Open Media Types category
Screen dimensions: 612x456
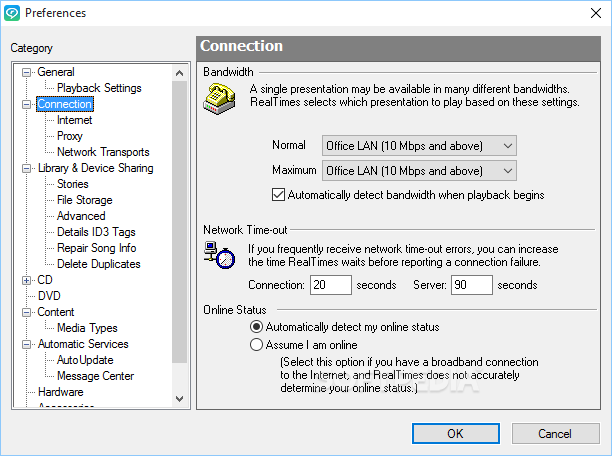87,328
